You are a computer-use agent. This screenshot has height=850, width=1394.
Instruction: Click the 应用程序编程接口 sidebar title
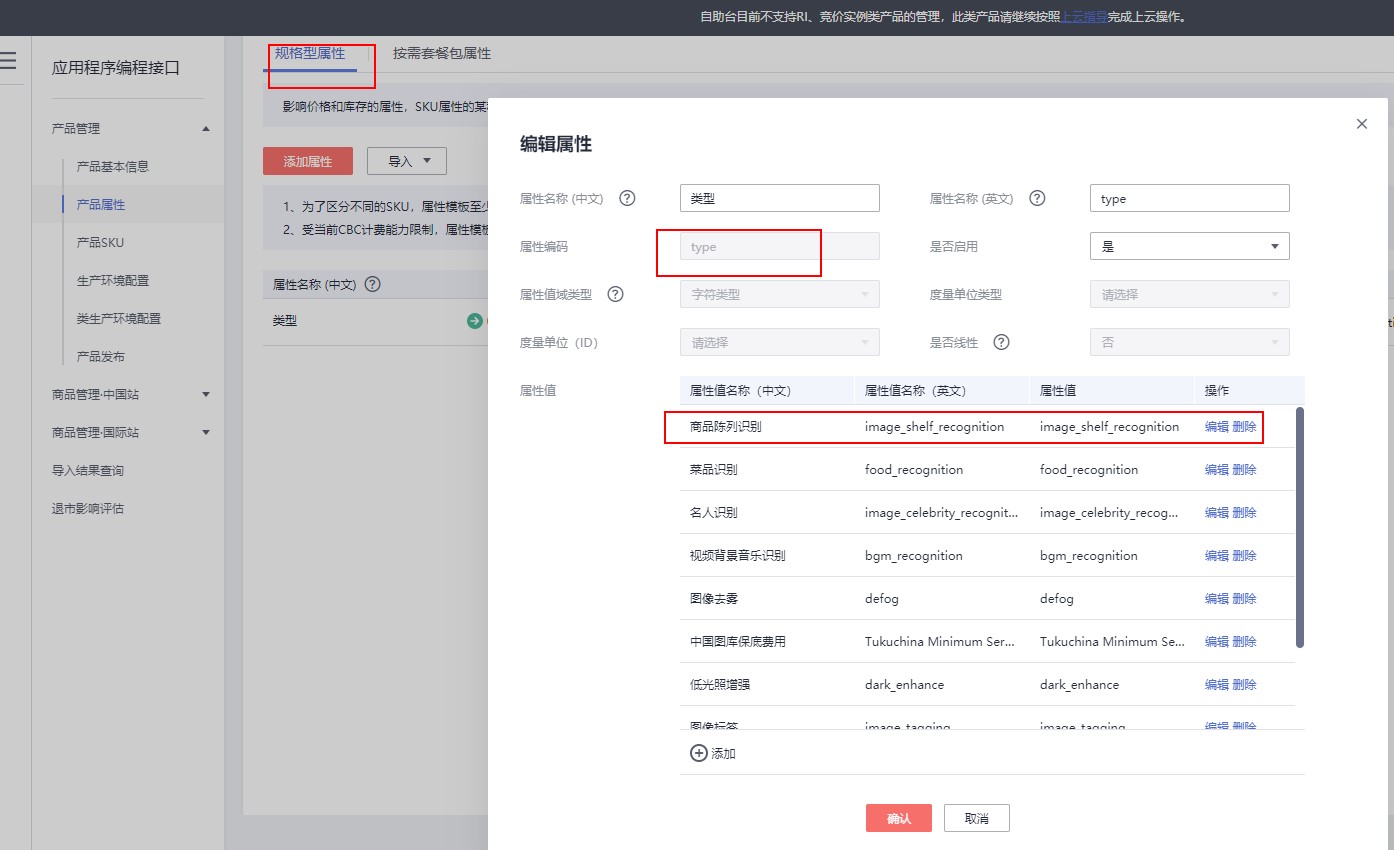pyautogui.click(x=116, y=68)
